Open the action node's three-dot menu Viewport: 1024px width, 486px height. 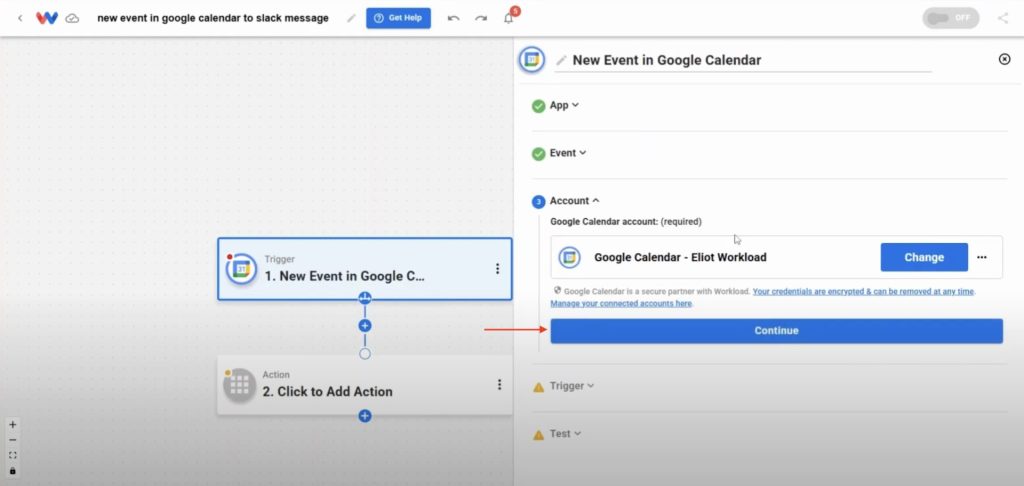click(x=499, y=385)
